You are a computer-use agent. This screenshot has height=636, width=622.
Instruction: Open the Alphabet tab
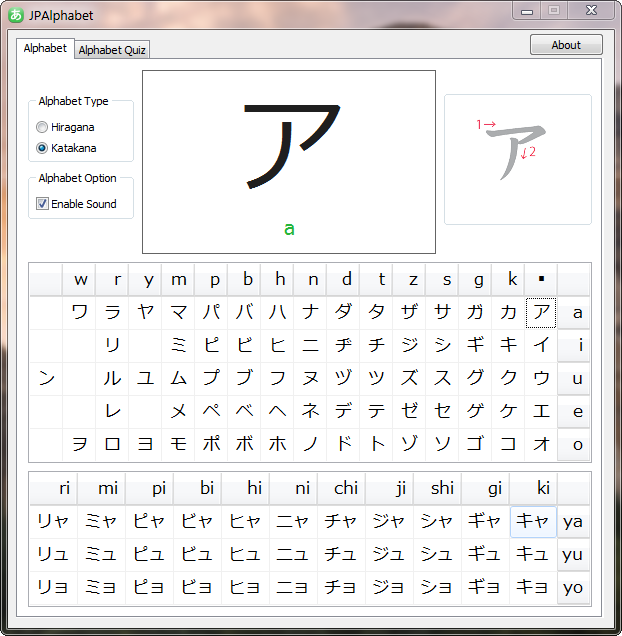[45, 48]
